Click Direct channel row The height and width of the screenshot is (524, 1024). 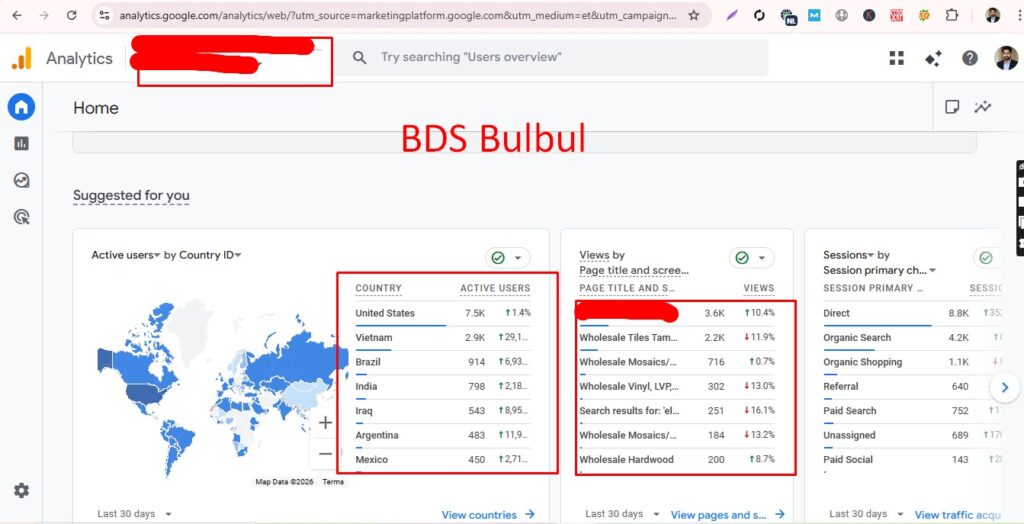pyautogui.click(x=912, y=314)
